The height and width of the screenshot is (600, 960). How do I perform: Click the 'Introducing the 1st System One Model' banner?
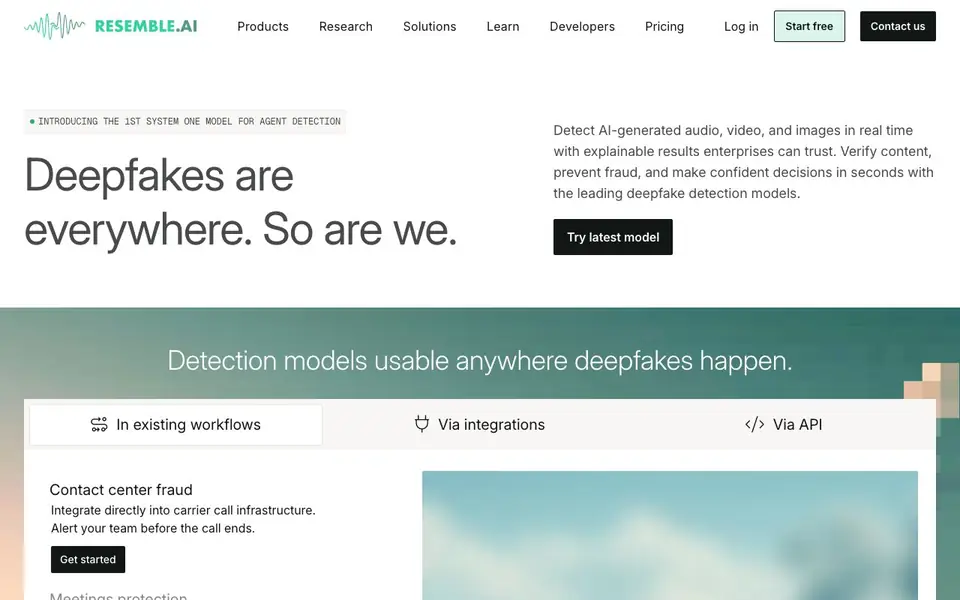(x=185, y=121)
